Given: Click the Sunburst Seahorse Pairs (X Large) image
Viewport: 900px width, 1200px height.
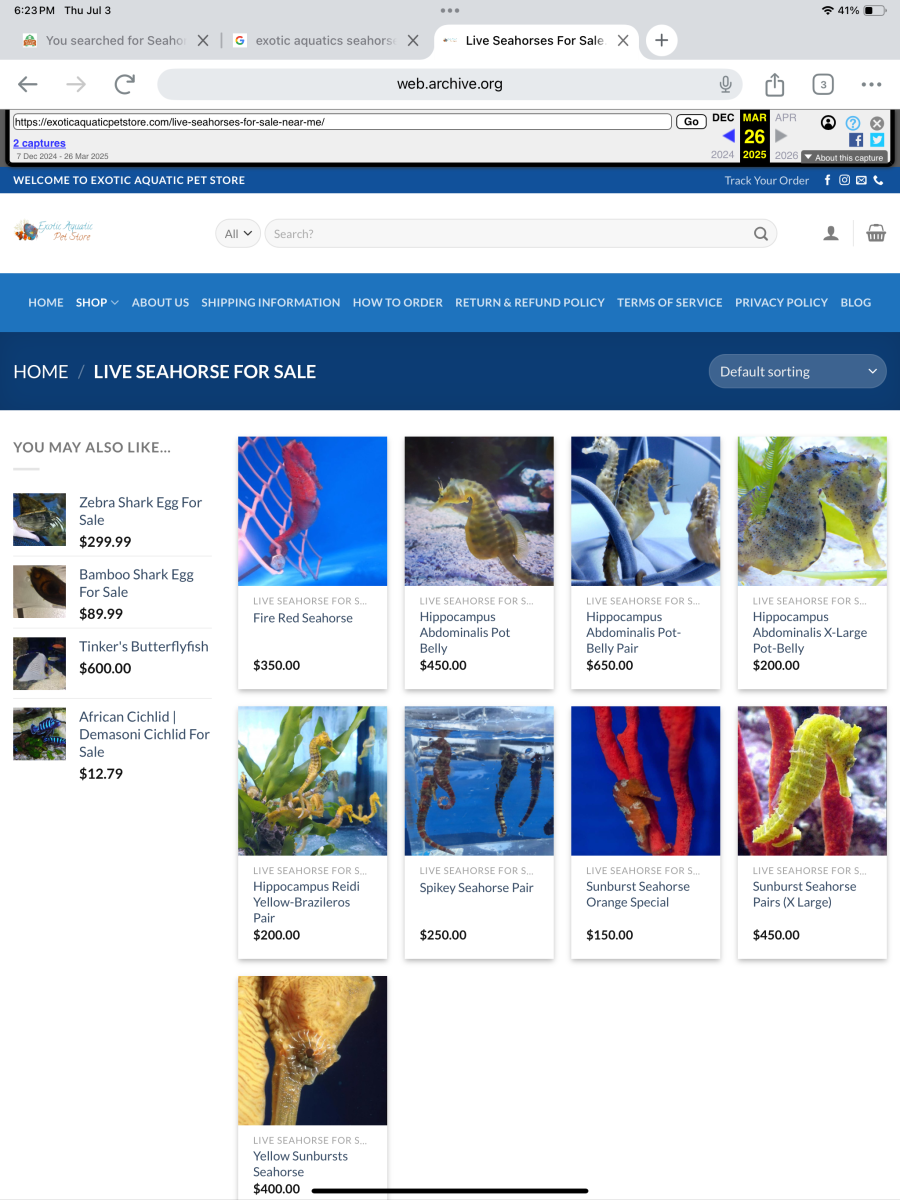Looking at the screenshot, I should [x=812, y=781].
